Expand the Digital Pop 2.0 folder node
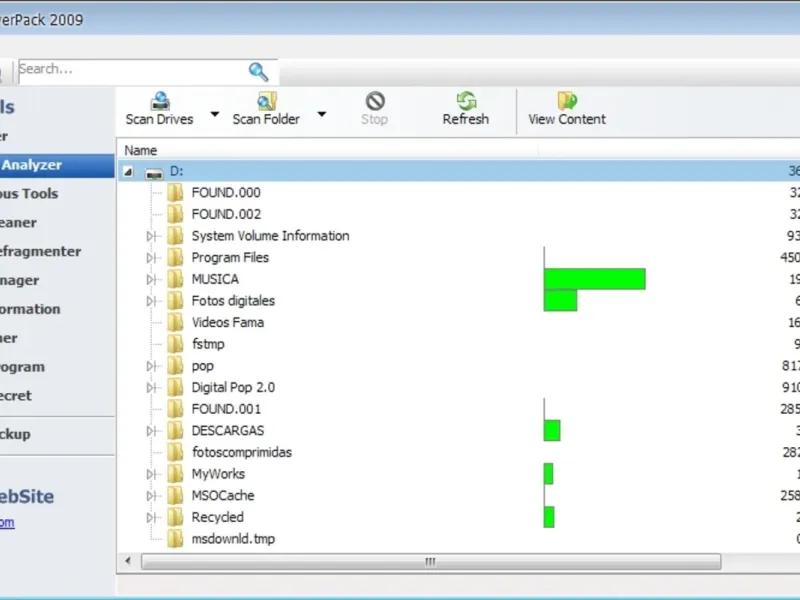 151,388
